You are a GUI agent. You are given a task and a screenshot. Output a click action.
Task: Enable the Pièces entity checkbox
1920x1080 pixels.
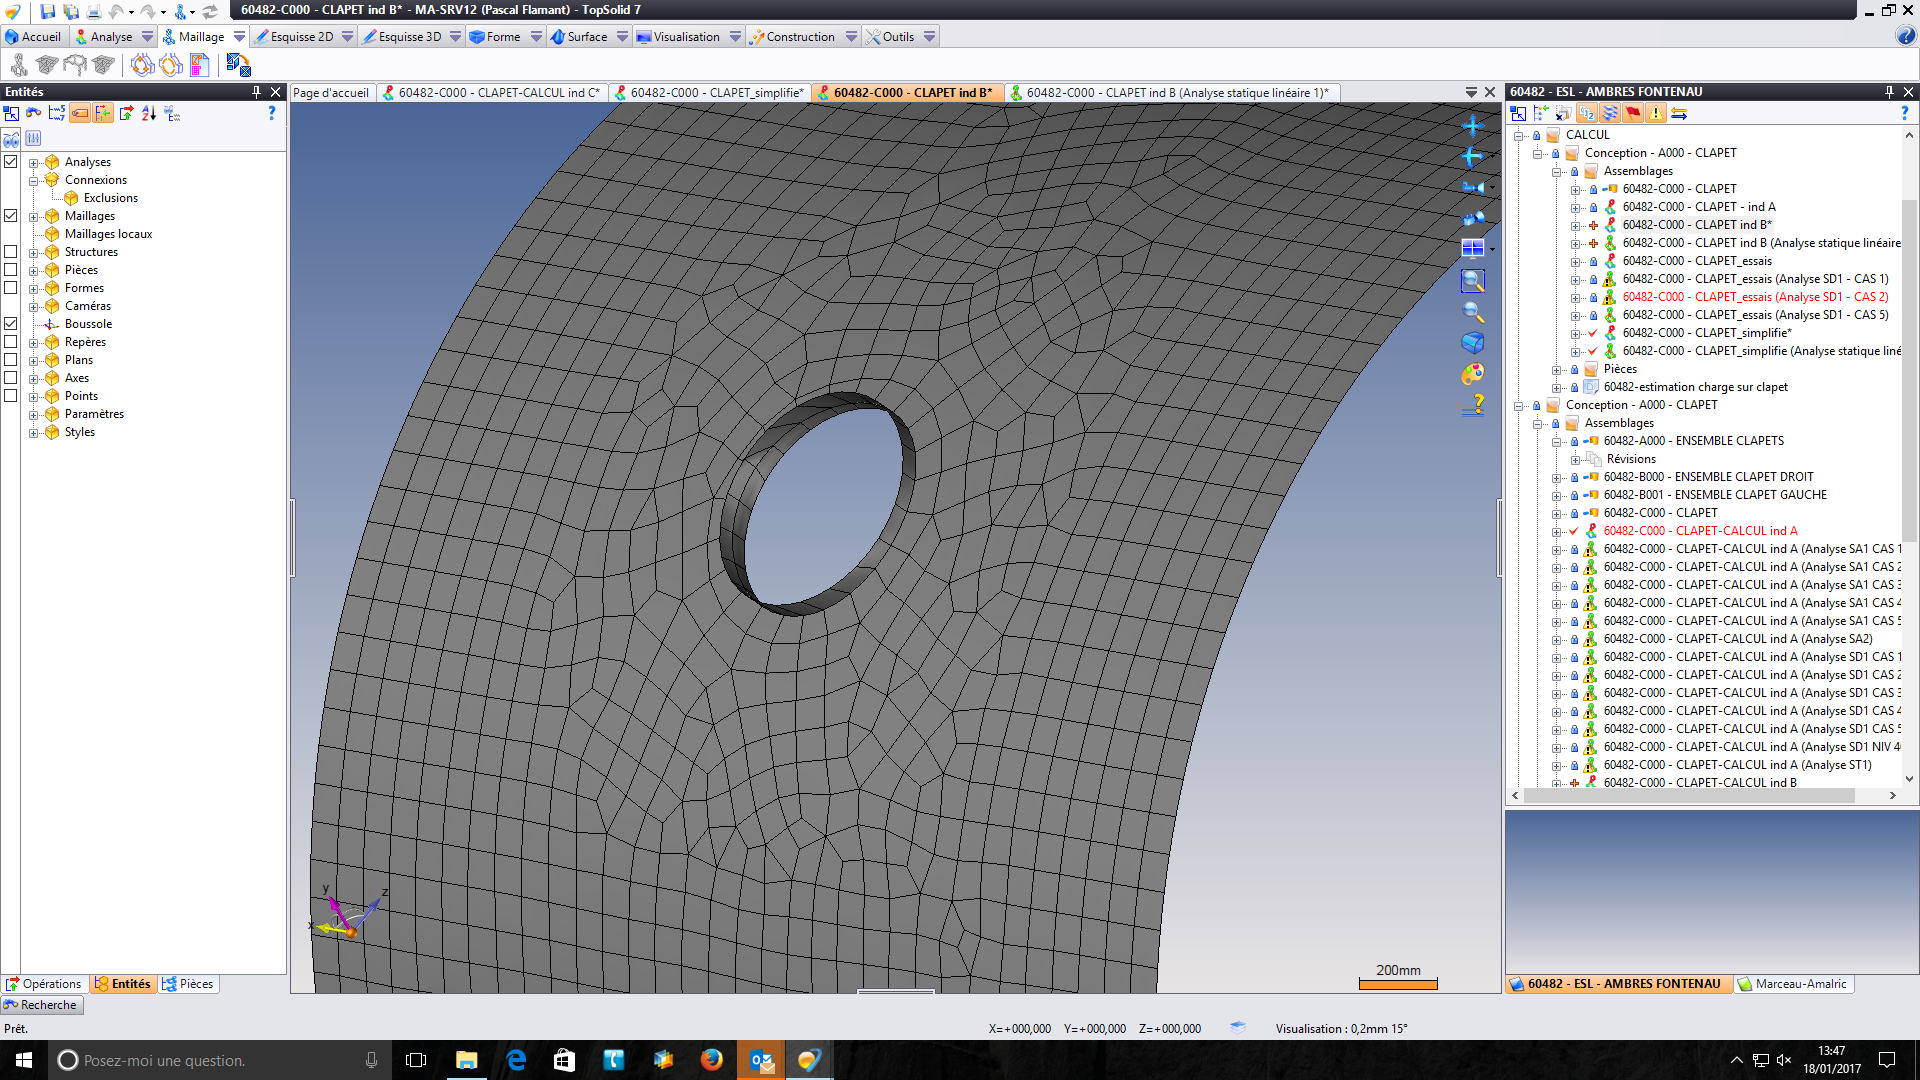pyautogui.click(x=11, y=269)
